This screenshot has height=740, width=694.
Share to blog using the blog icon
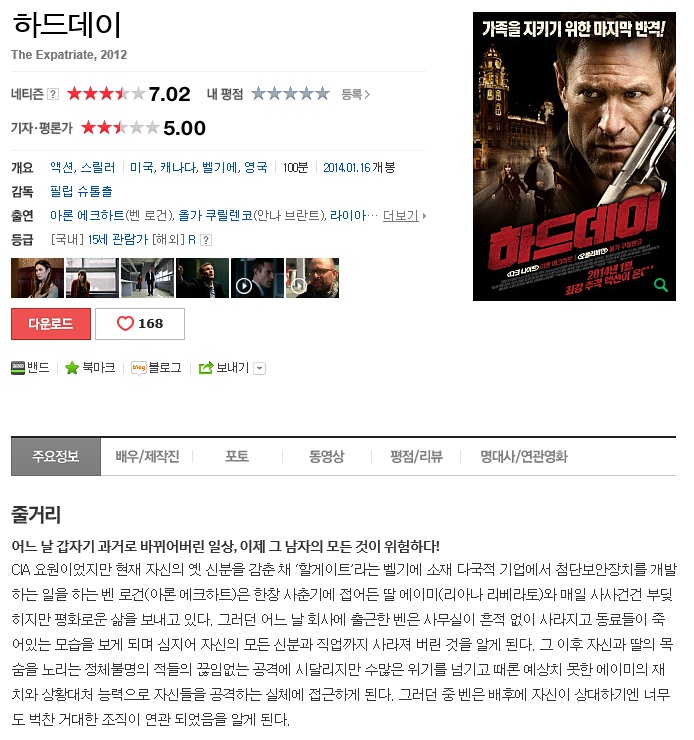(139, 368)
